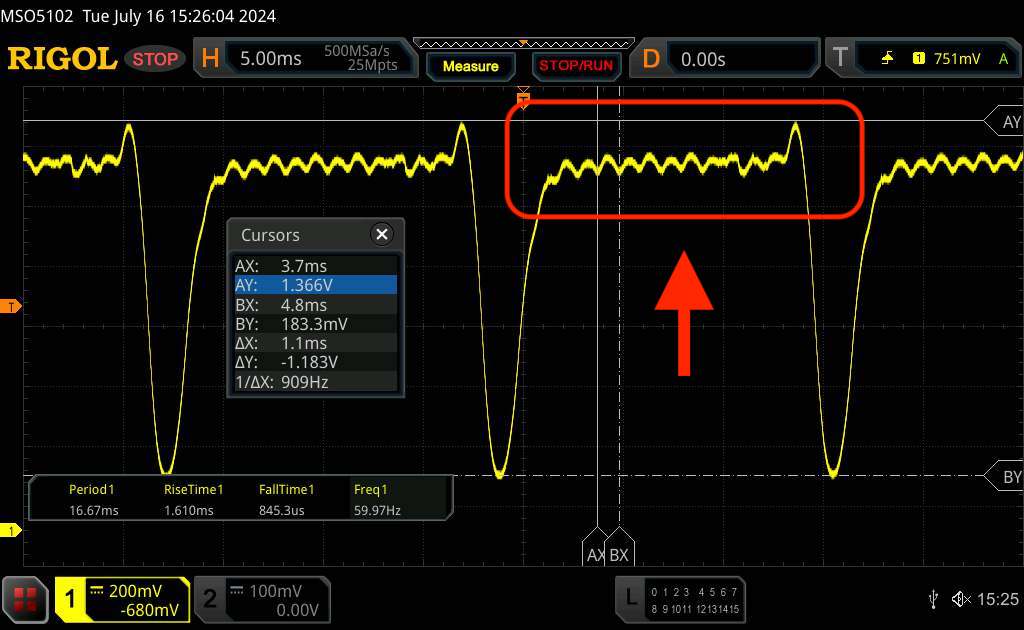Select the AX cursor handle at bottom

[595, 547]
